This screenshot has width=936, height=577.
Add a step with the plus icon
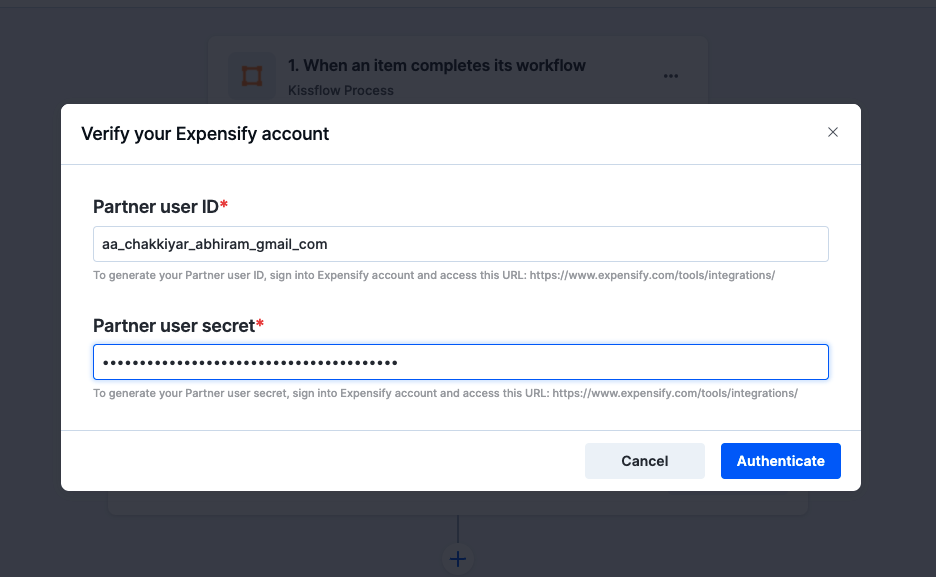coord(458,559)
